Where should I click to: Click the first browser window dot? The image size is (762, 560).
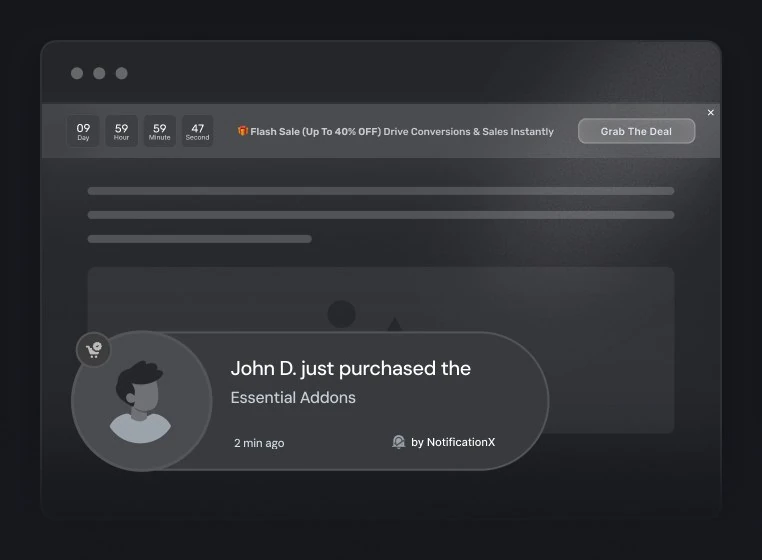click(x=77, y=73)
